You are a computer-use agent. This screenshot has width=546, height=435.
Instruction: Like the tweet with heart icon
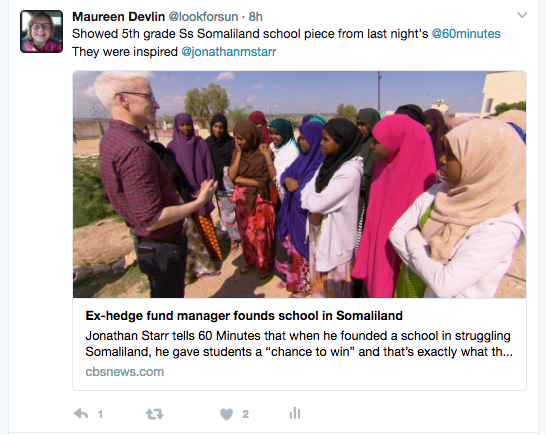point(226,414)
